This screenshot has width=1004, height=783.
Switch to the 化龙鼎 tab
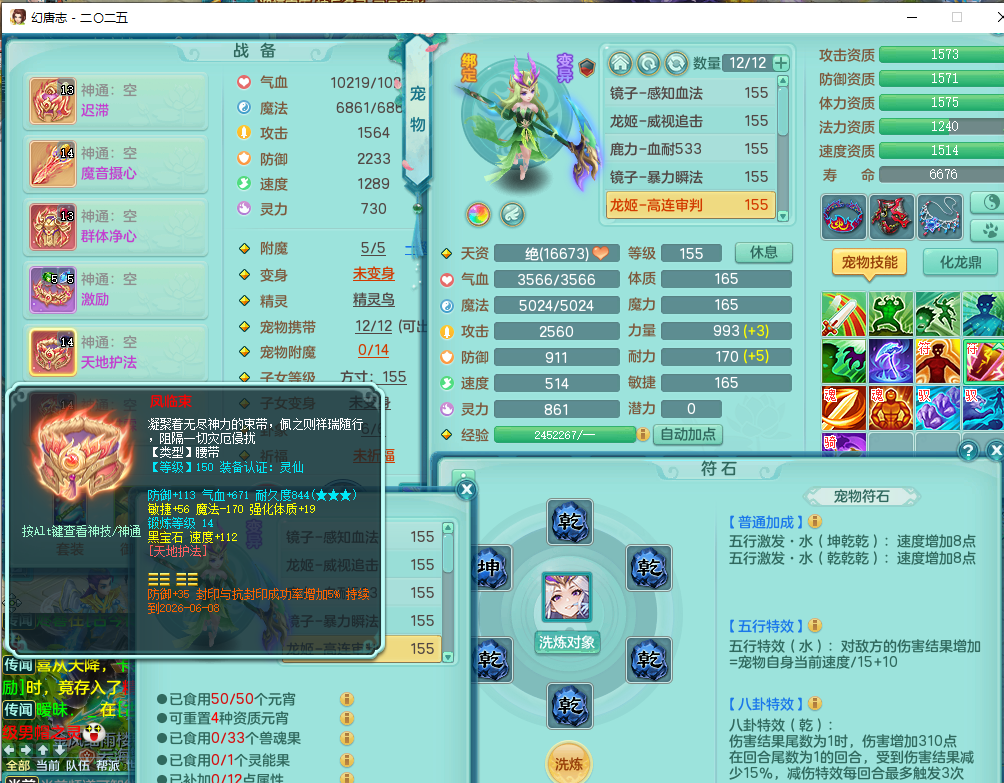tap(960, 262)
